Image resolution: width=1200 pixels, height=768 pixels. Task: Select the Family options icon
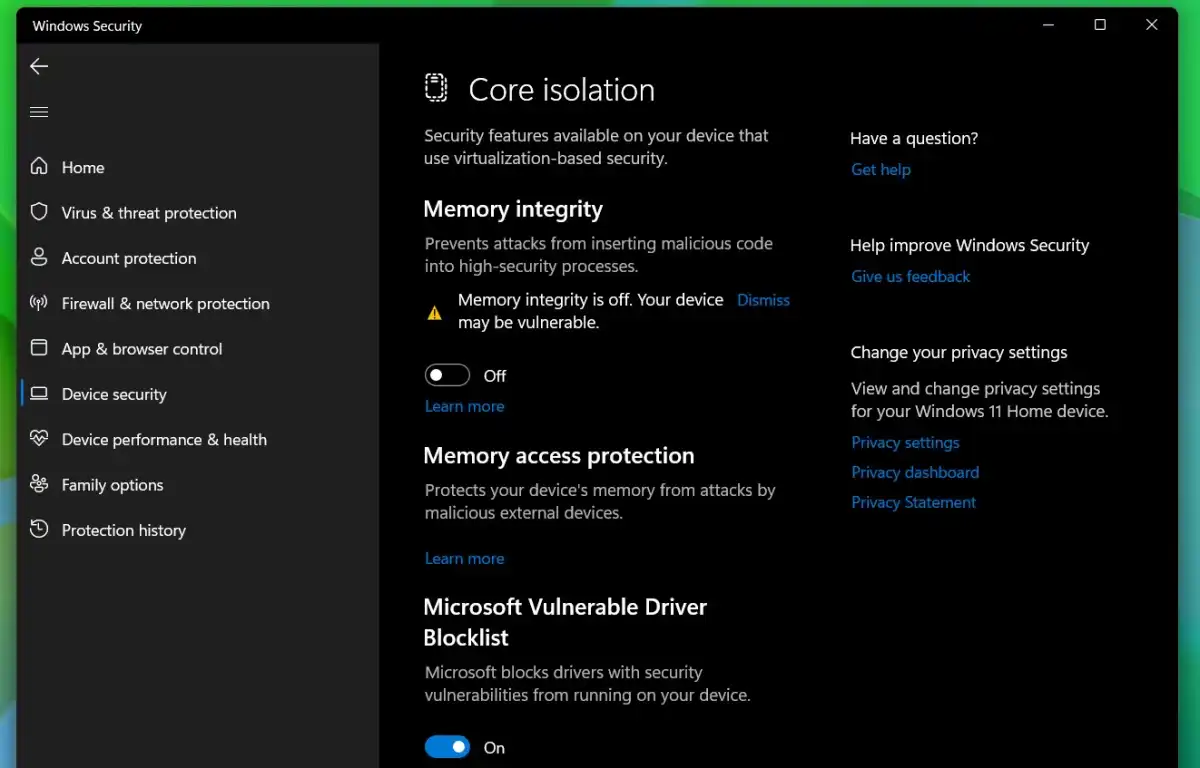tap(40, 484)
